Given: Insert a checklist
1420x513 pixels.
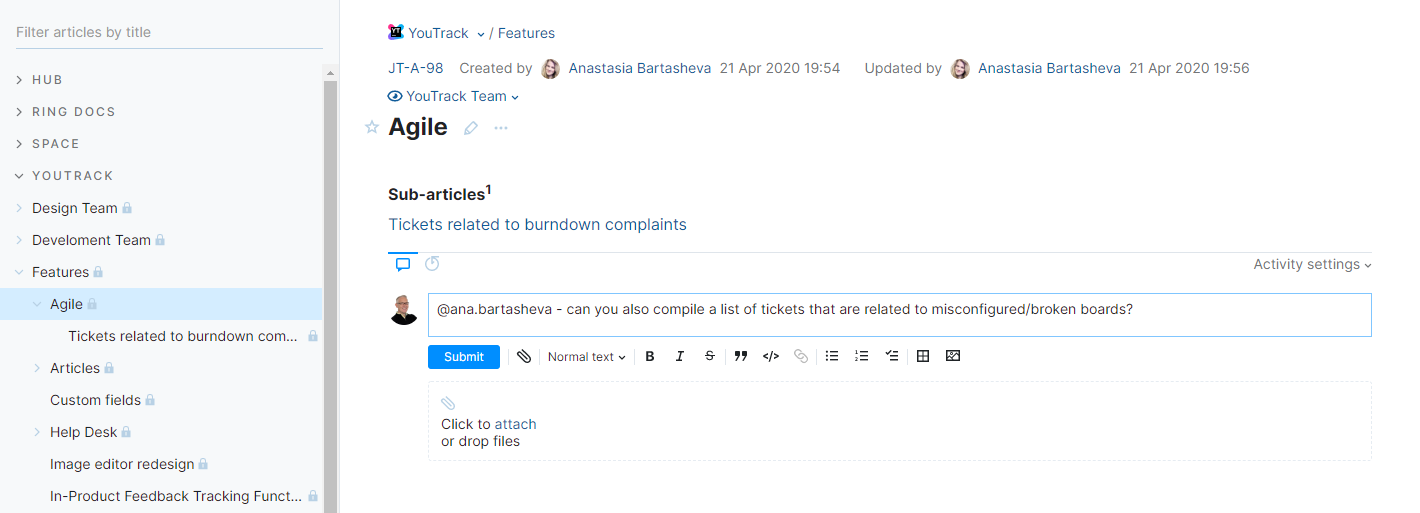Looking at the screenshot, I should coord(892,356).
